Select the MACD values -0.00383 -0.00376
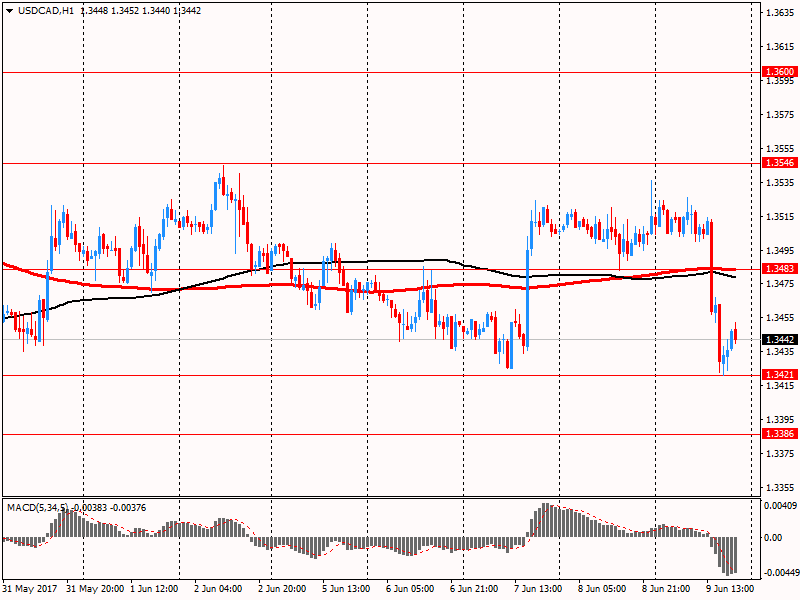Screen dimensions: 800x600 coord(108,508)
